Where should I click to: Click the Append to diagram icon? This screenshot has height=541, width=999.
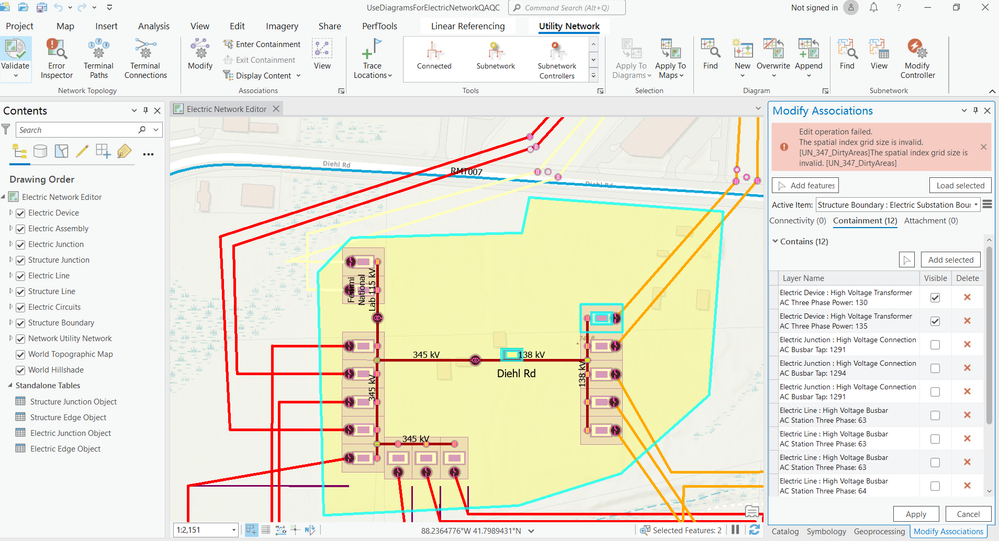click(x=809, y=48)
